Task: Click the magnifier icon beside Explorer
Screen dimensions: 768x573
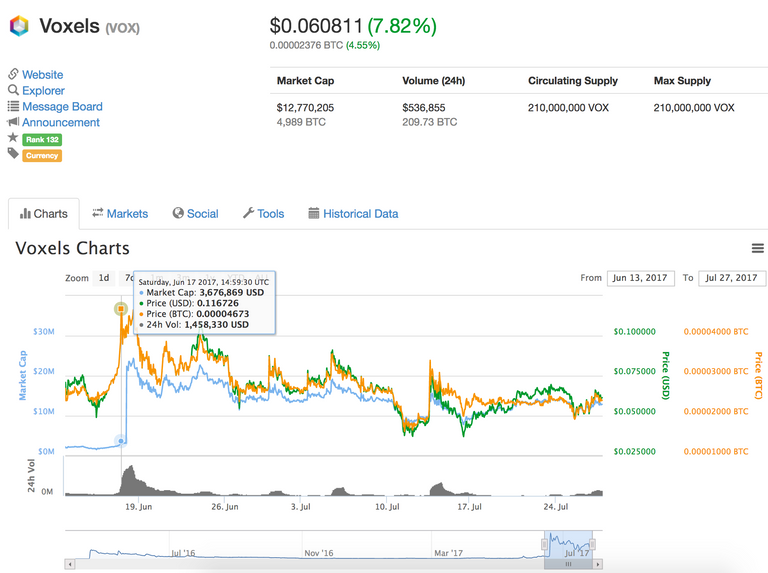Action: (13, 90)
